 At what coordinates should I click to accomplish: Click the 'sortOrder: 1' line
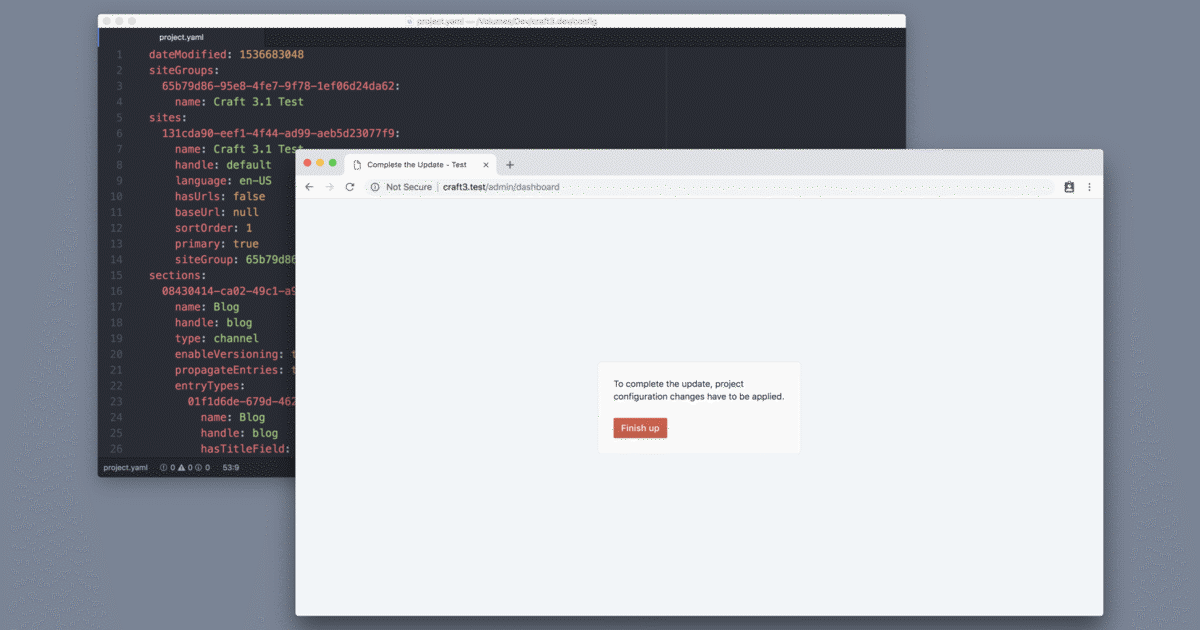tap(213, 228)
